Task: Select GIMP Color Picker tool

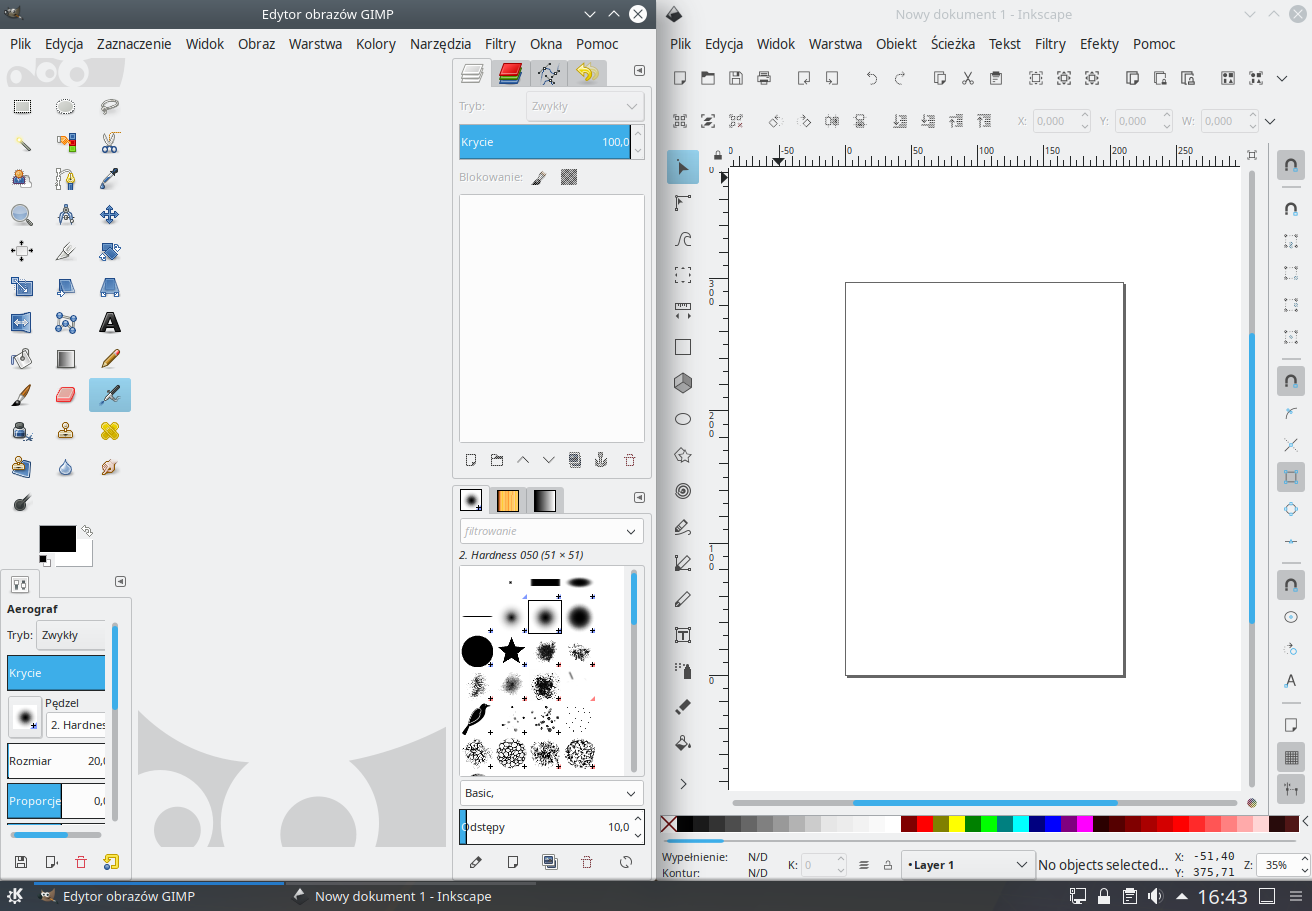Action: (x=110, y=178)
